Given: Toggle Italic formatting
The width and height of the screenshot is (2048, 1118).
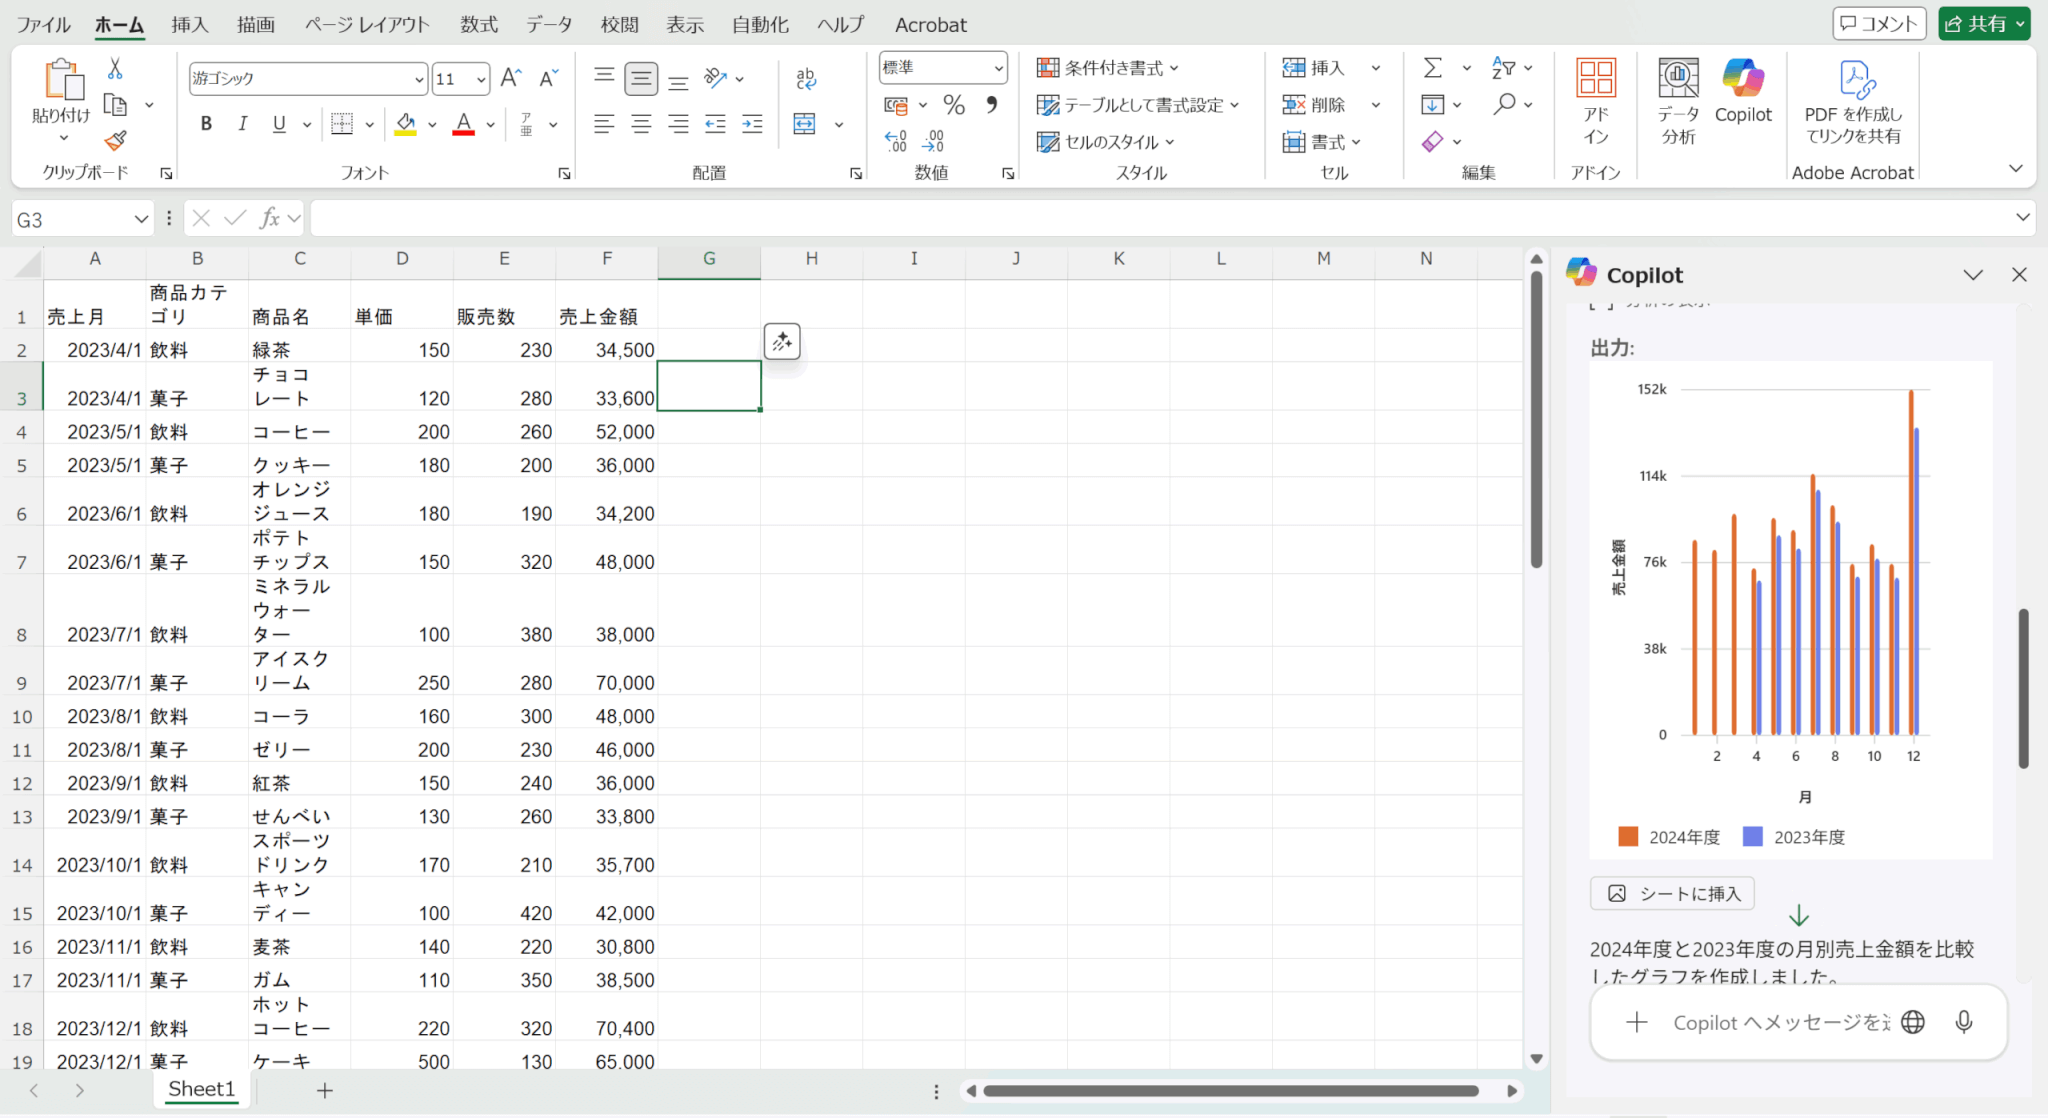Looking at the screenshot, I should click(242, 123).
